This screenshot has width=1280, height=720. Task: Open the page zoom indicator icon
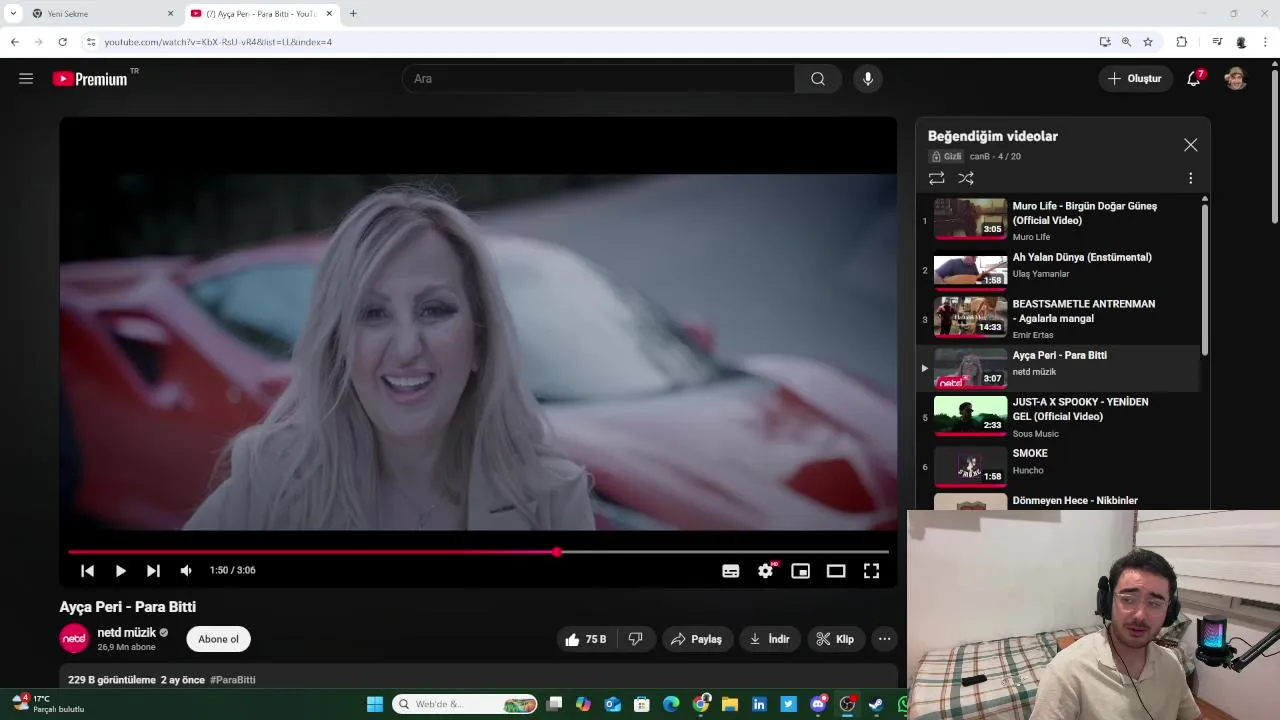pyautogui.click(x=1126, y=42)
